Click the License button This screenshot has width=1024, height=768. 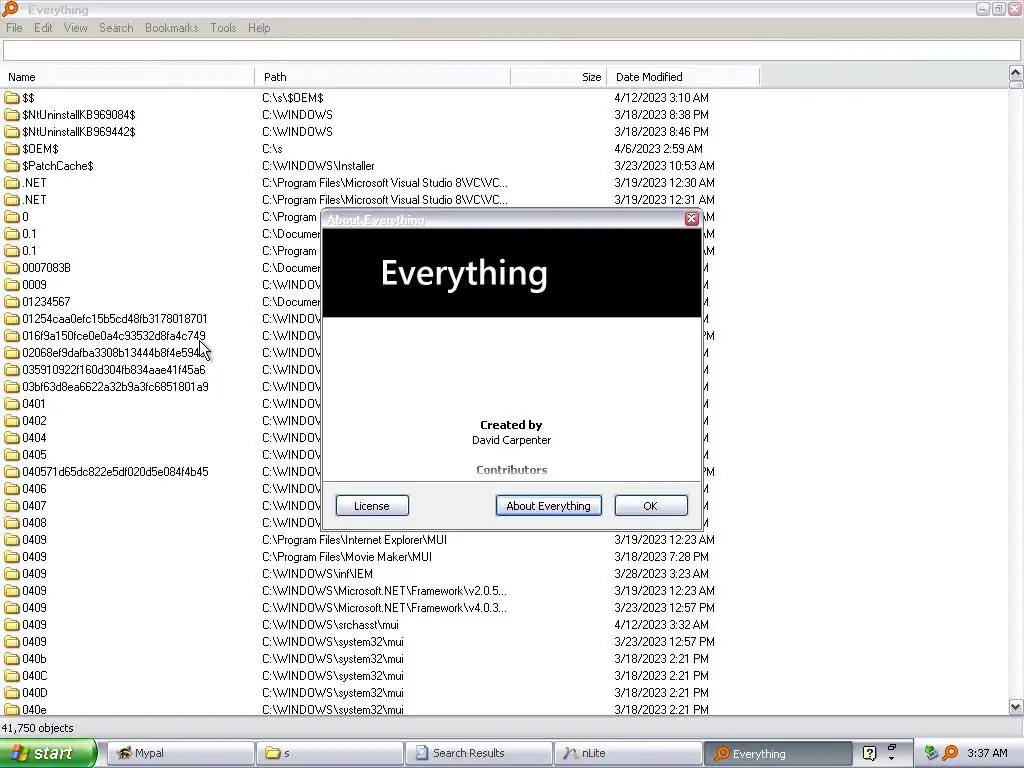(x=372, y=505)
